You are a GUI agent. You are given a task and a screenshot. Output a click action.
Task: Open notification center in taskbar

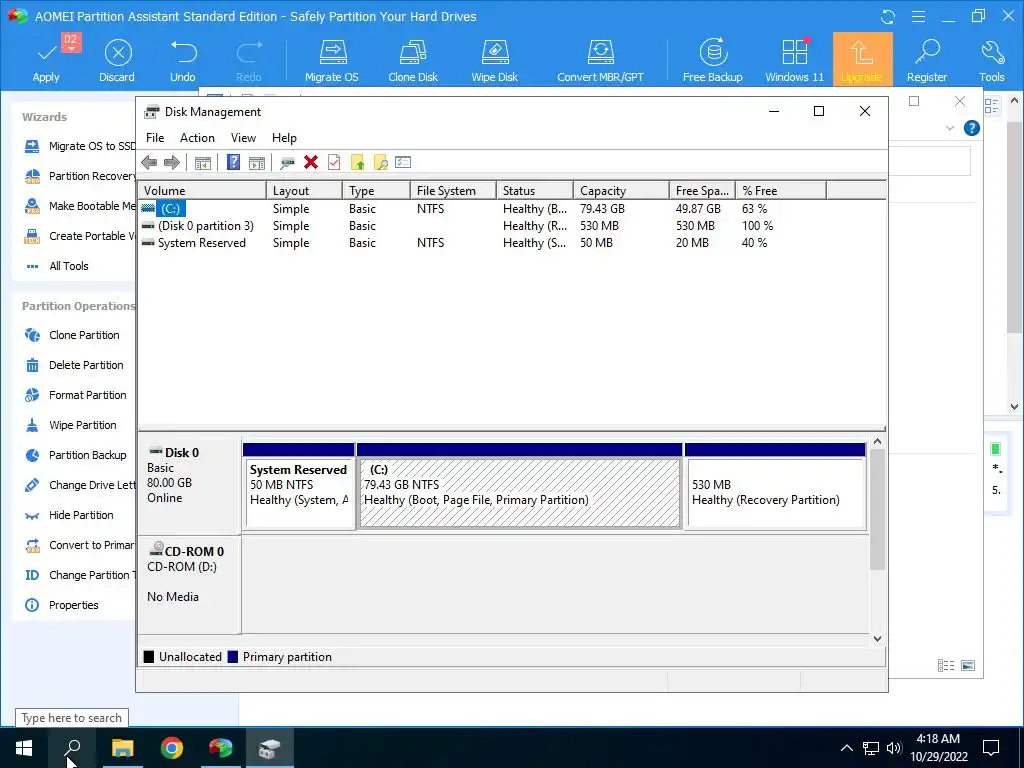click(991, 748)
